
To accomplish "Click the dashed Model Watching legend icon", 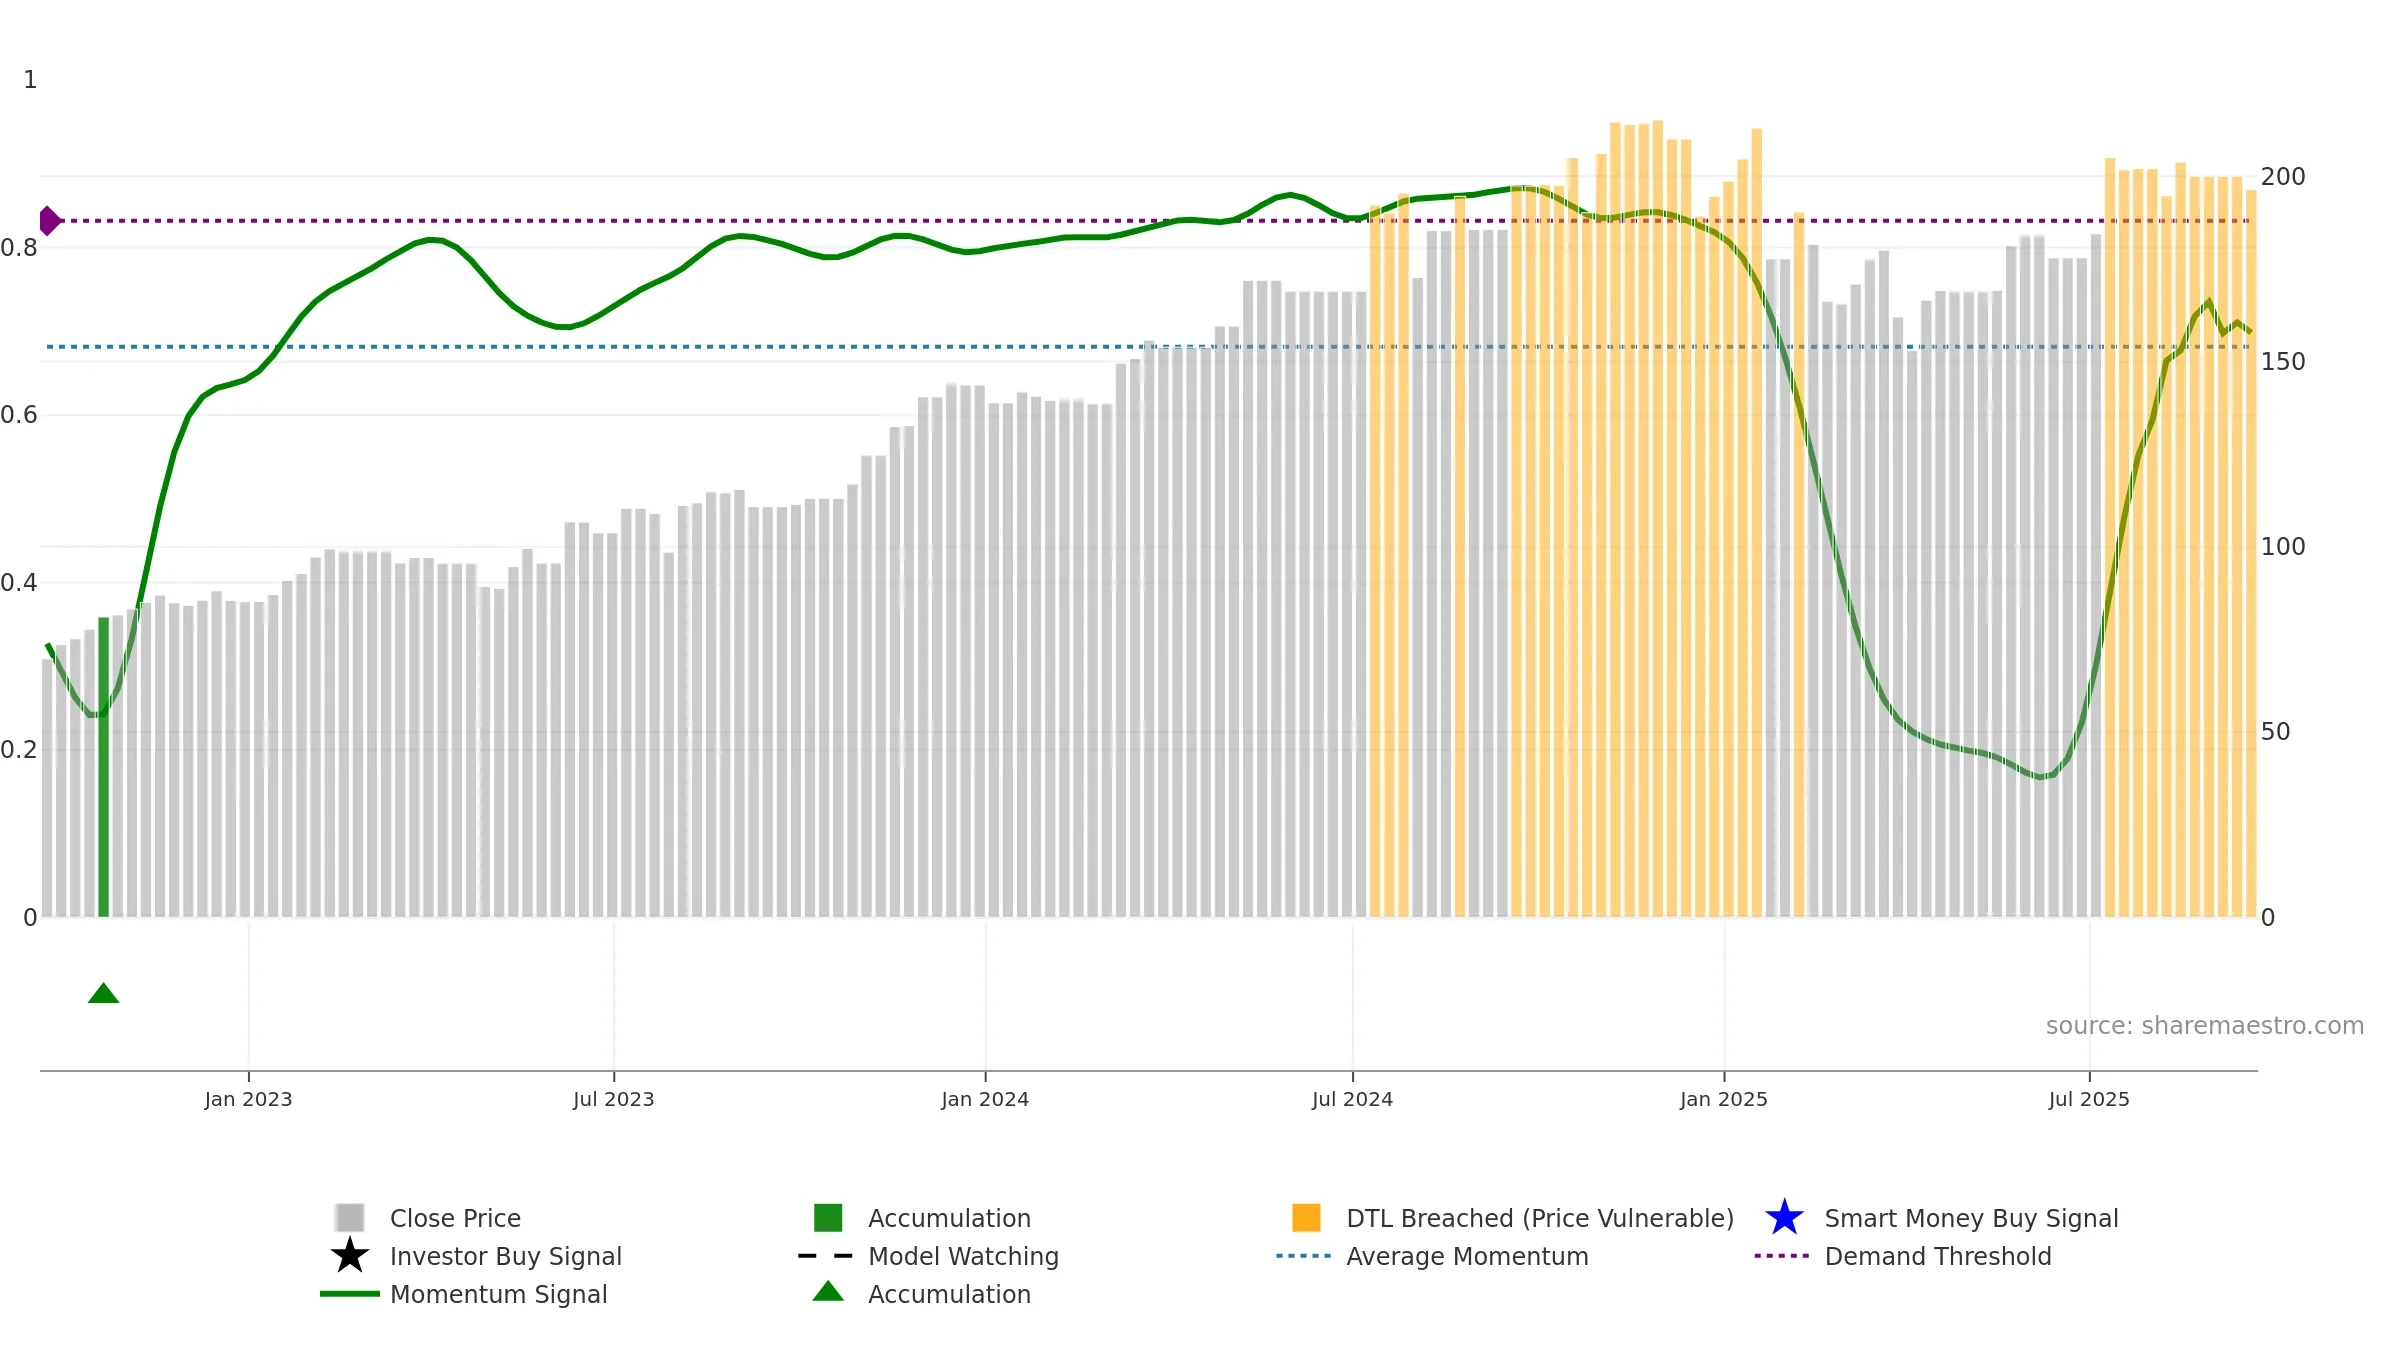I will tap(826, 1255).
